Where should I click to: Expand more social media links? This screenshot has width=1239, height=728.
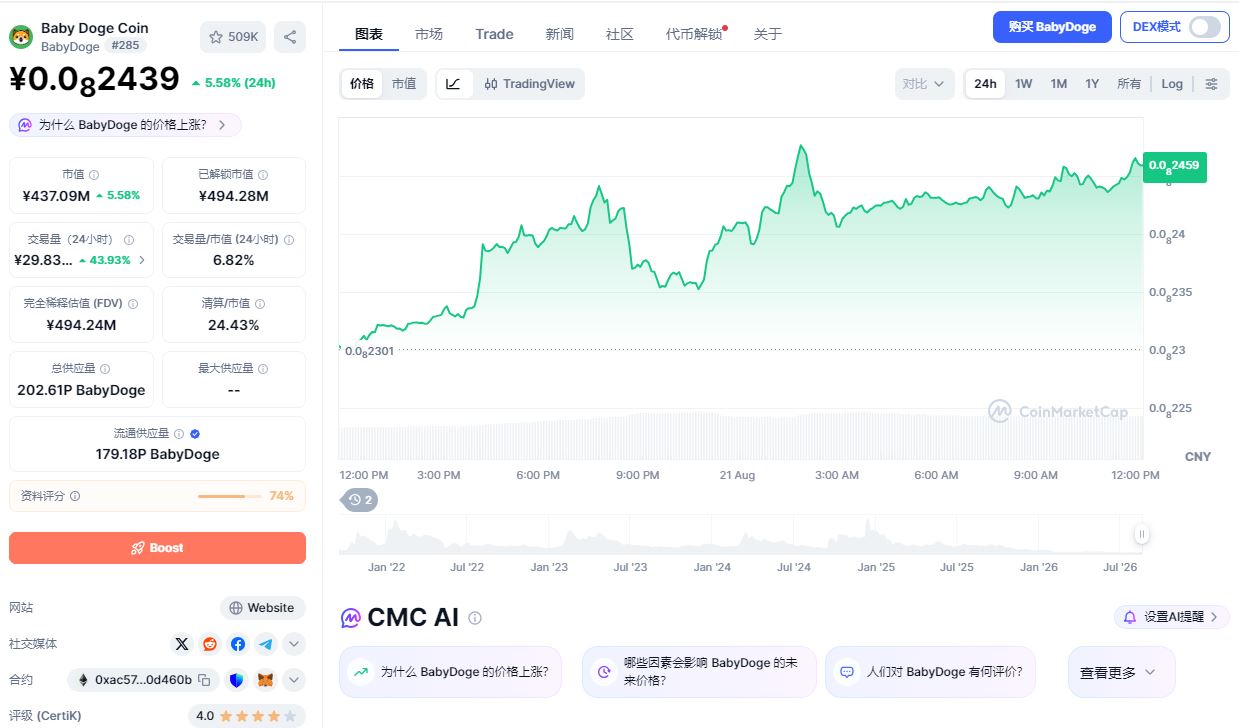coord(294,644)
